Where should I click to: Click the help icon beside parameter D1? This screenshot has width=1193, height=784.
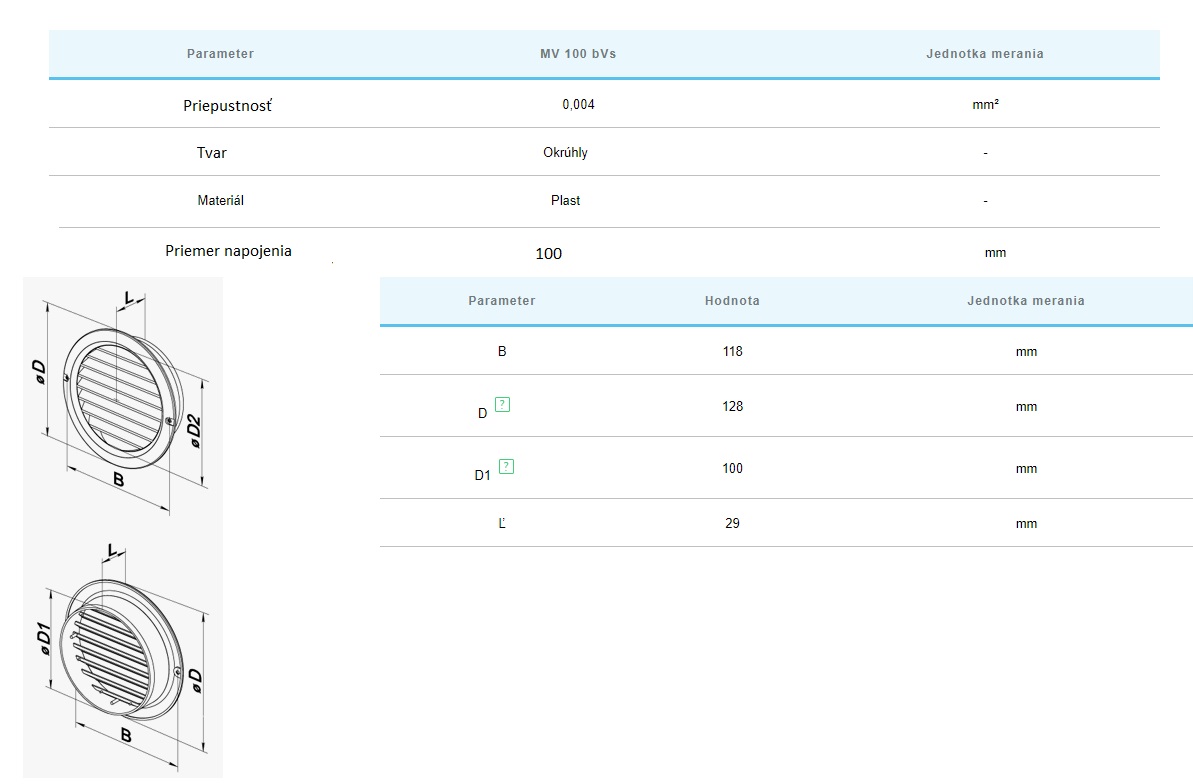[506, 466]
